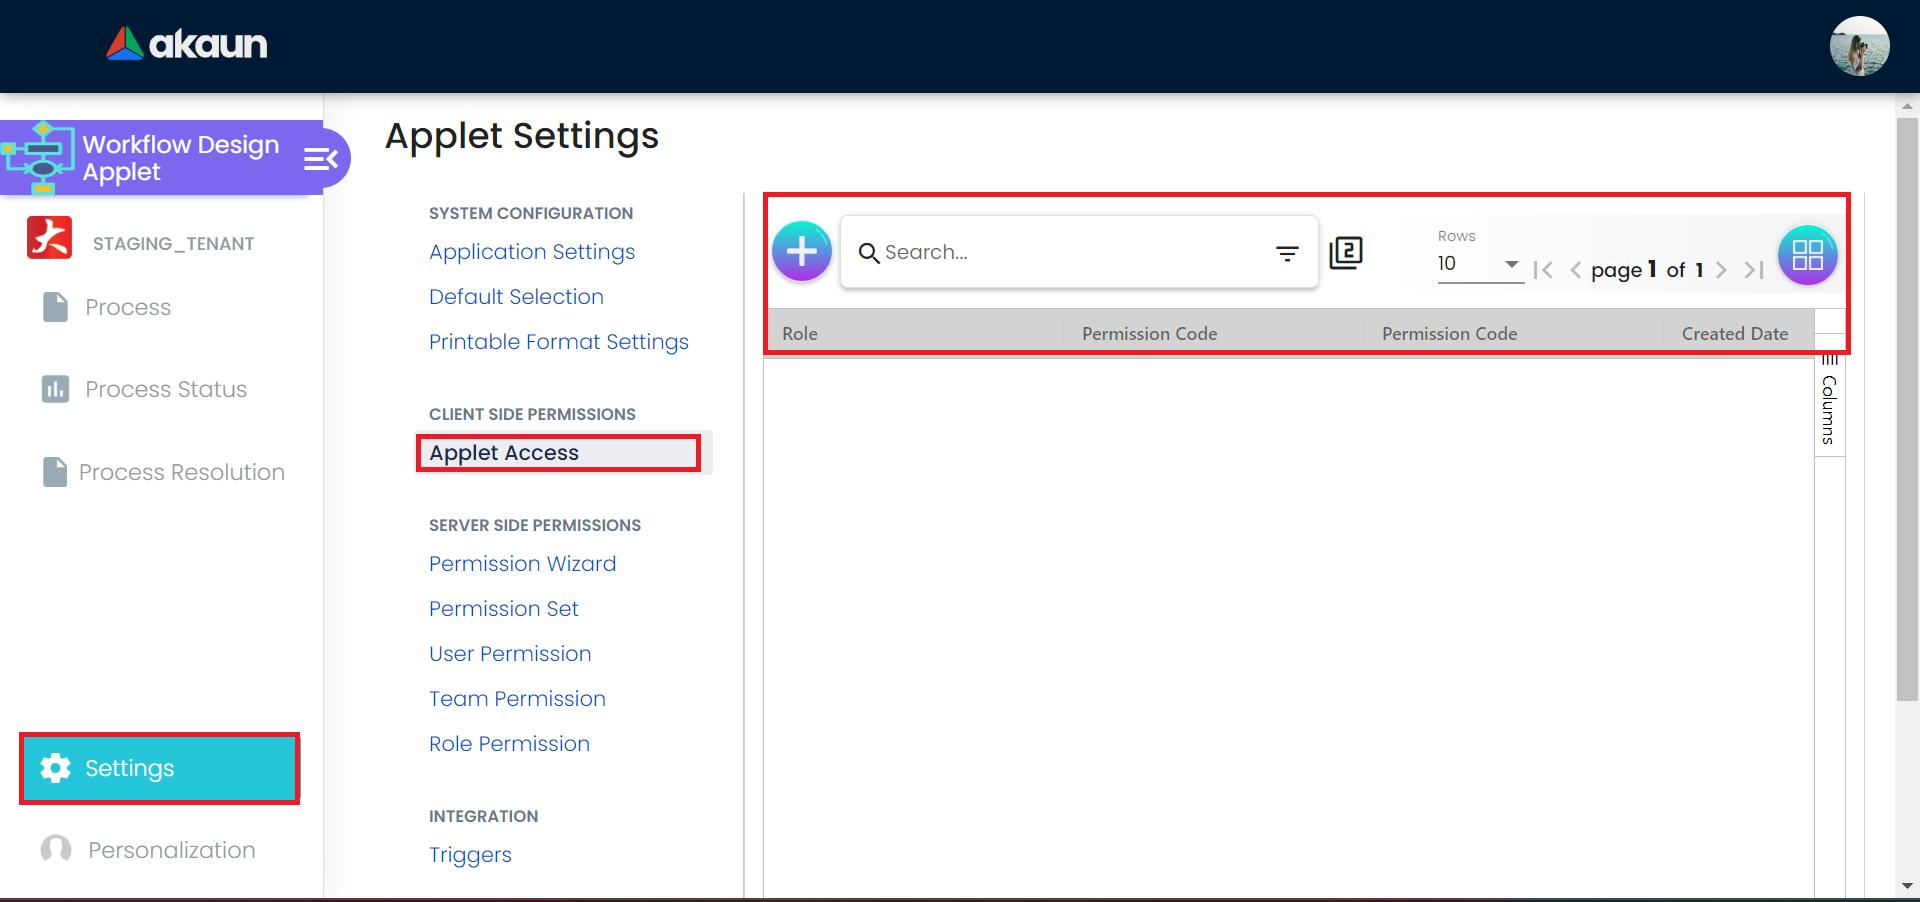Open the user profile avatar
This screenshot has width=1920, height=902.
click(x=1859, y=46)
